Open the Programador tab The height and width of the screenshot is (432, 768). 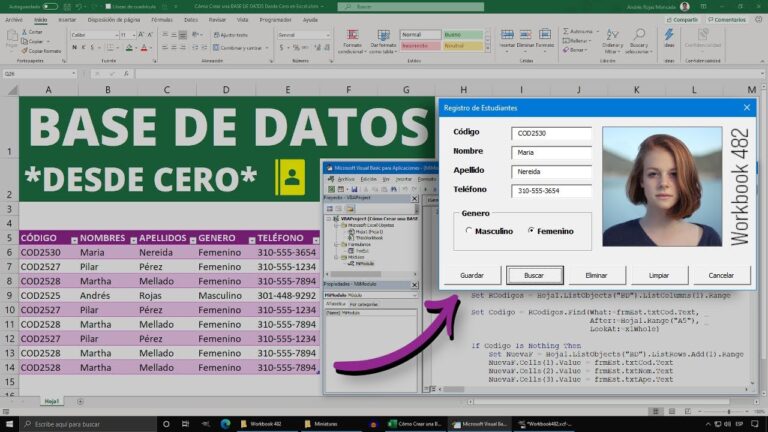pyautogui.click(x=275, y=20)
